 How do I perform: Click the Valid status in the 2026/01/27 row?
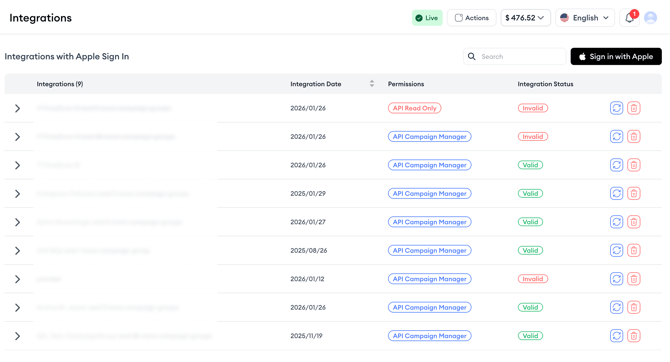(x=530, y=222)
